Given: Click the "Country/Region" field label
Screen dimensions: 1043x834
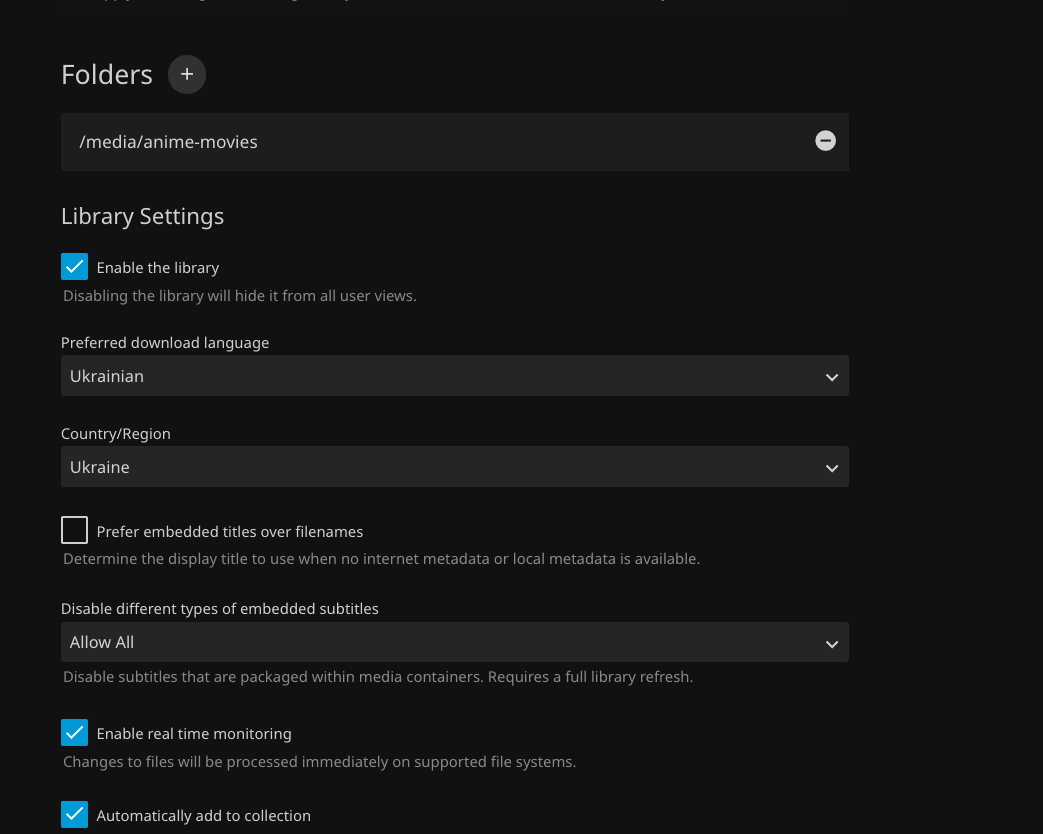Looking at the screenshot, I should 116,434.
